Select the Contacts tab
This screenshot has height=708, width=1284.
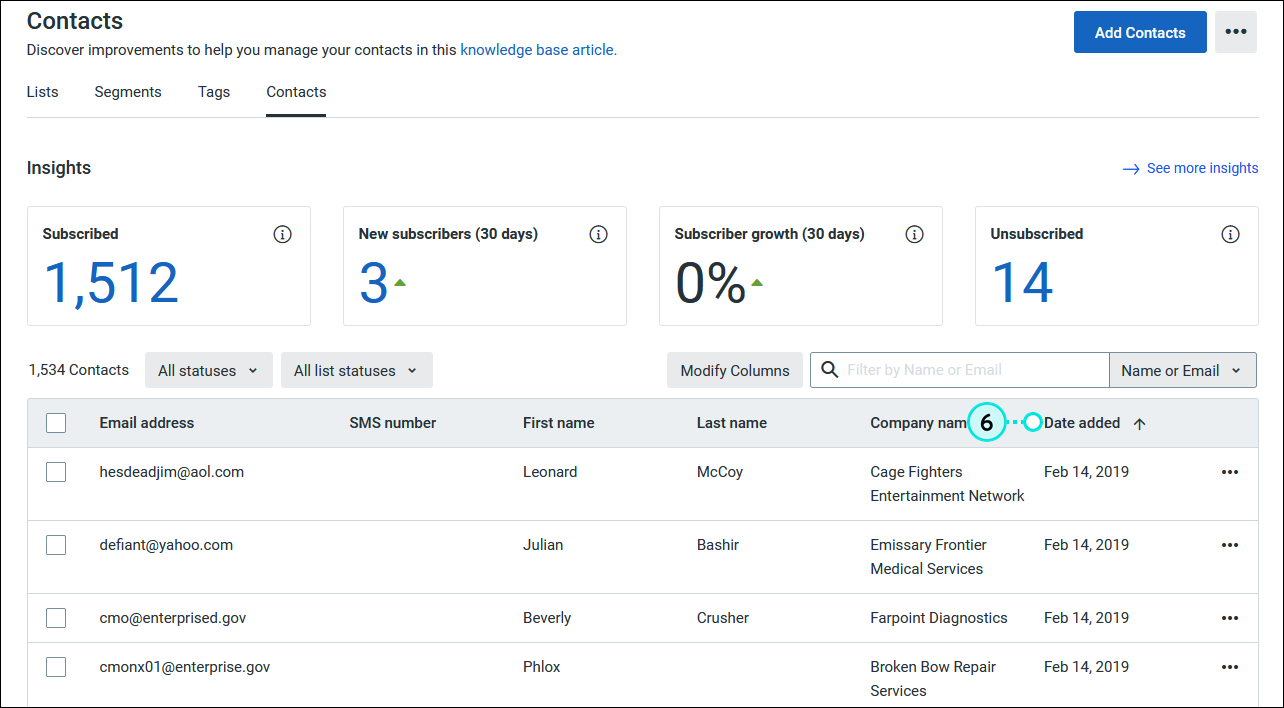pyautogui.click(x=296, y=92)
